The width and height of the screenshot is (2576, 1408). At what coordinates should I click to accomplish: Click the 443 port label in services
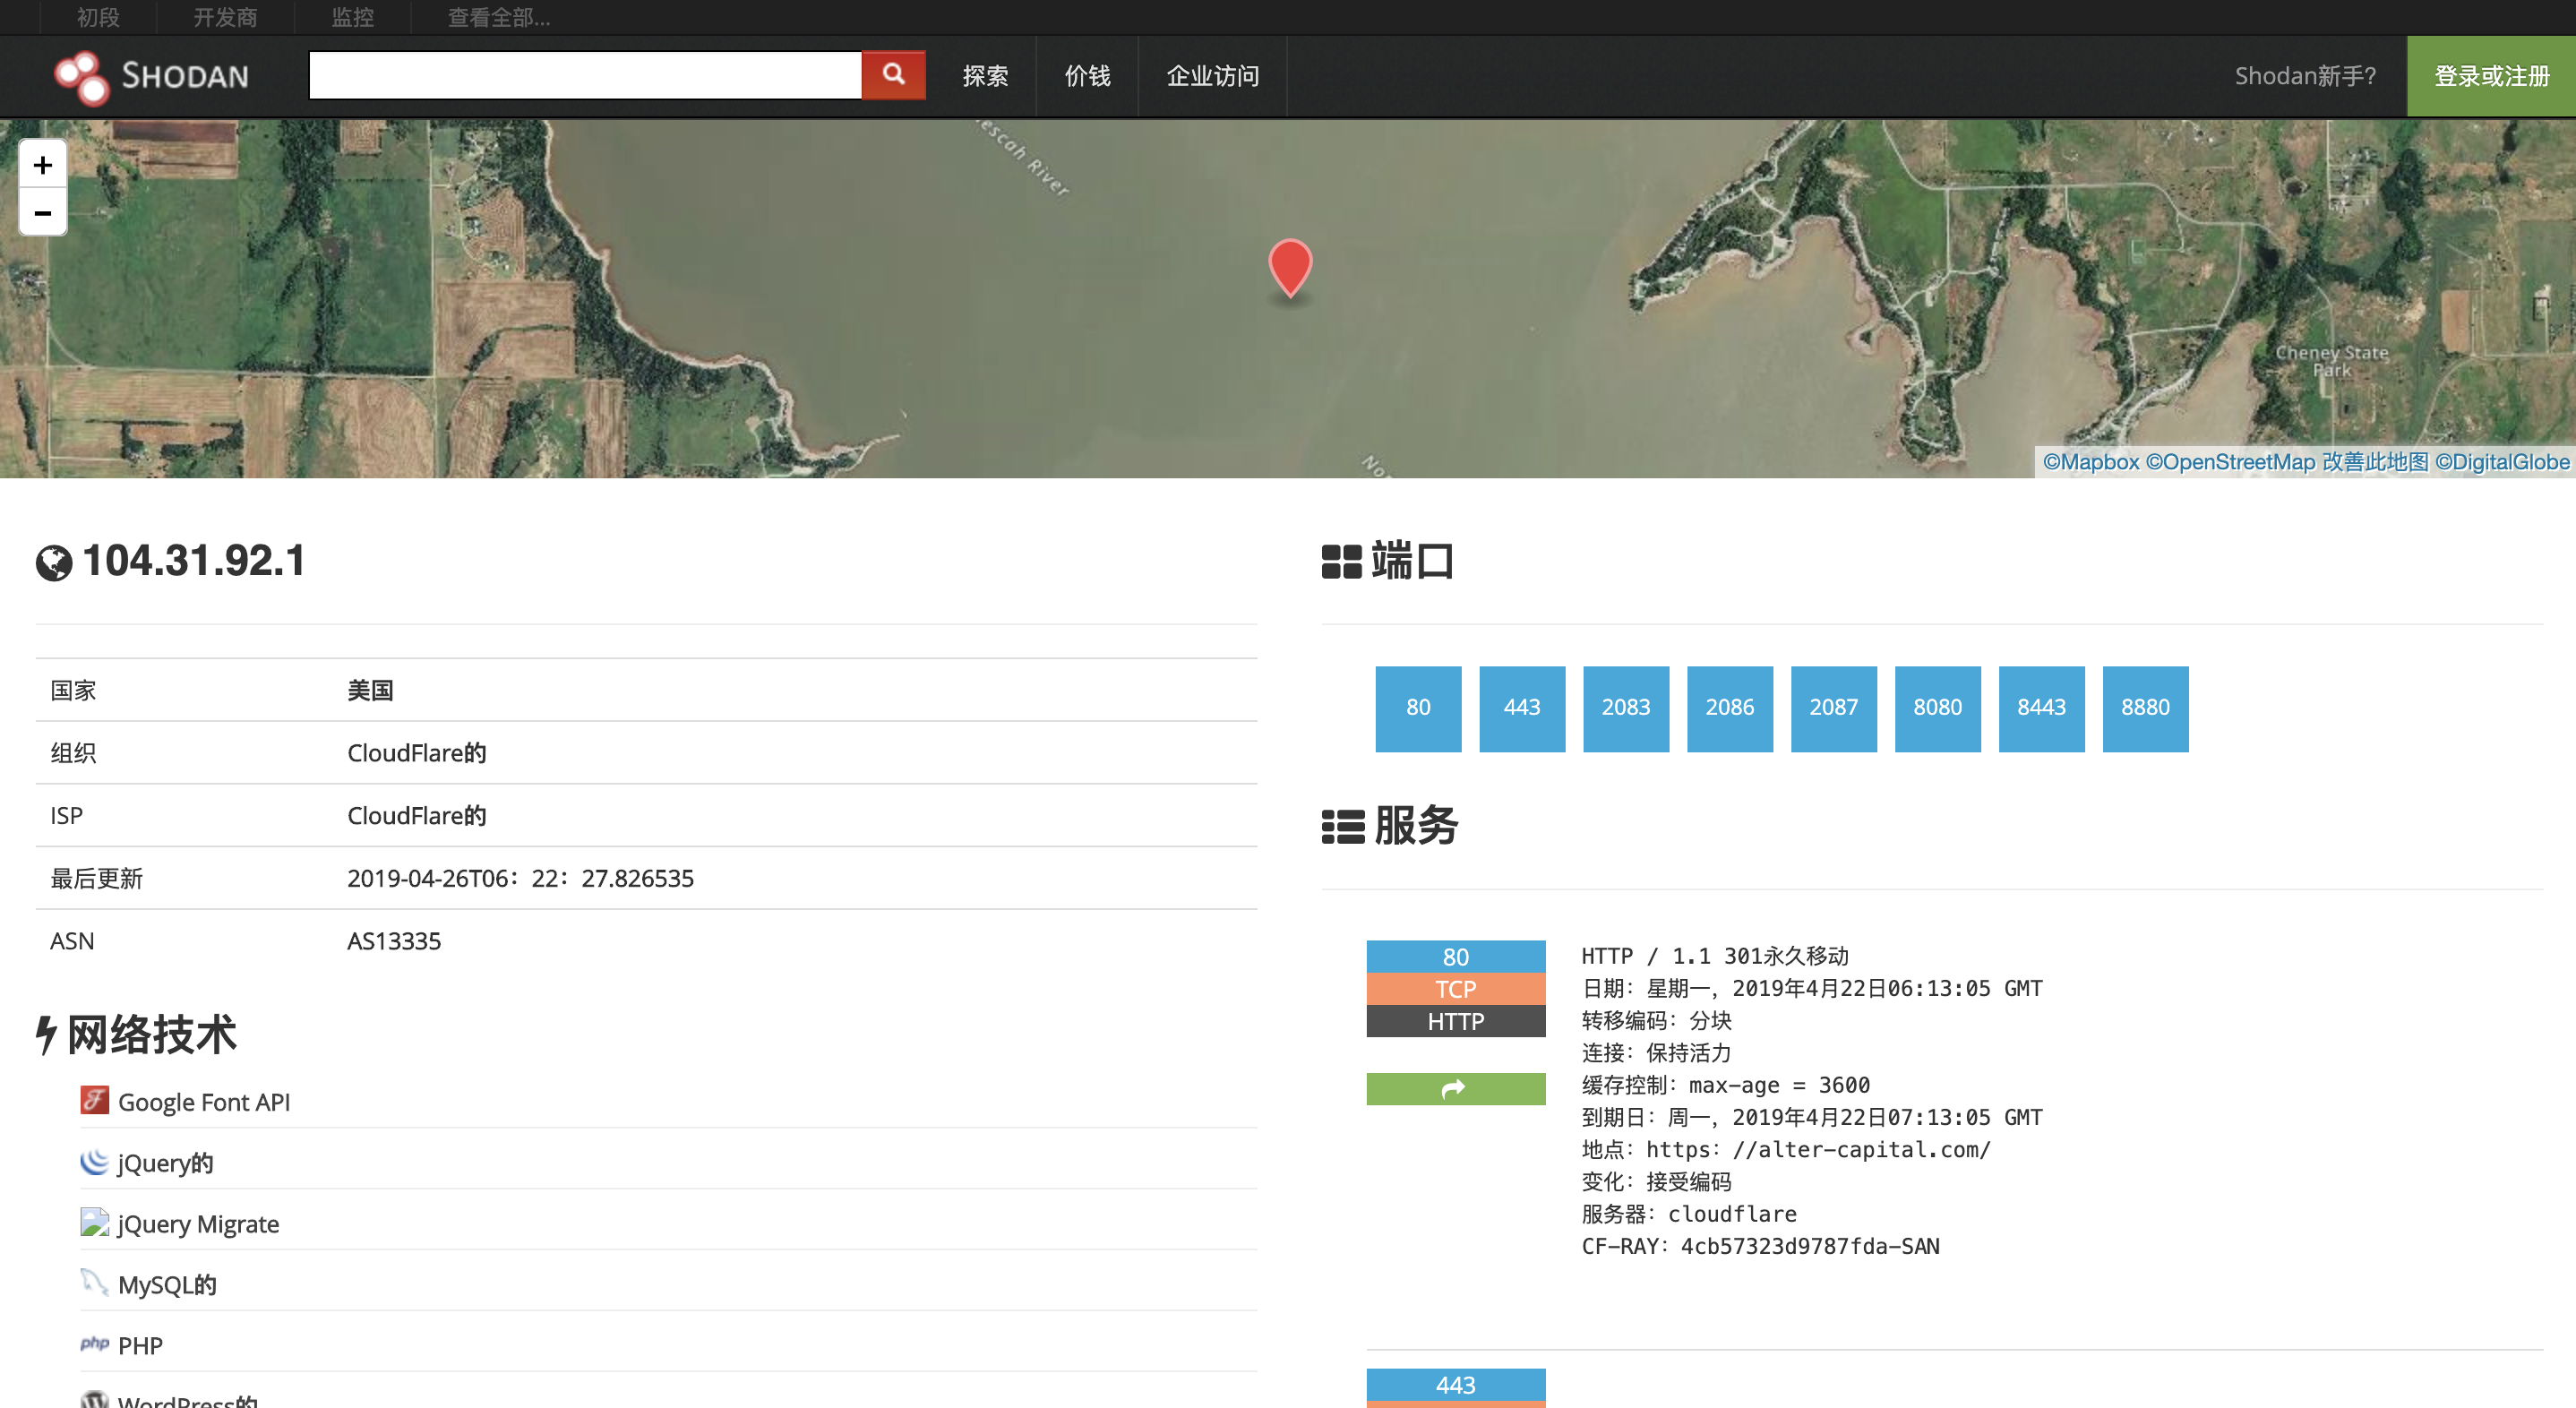[1456, 1384]
